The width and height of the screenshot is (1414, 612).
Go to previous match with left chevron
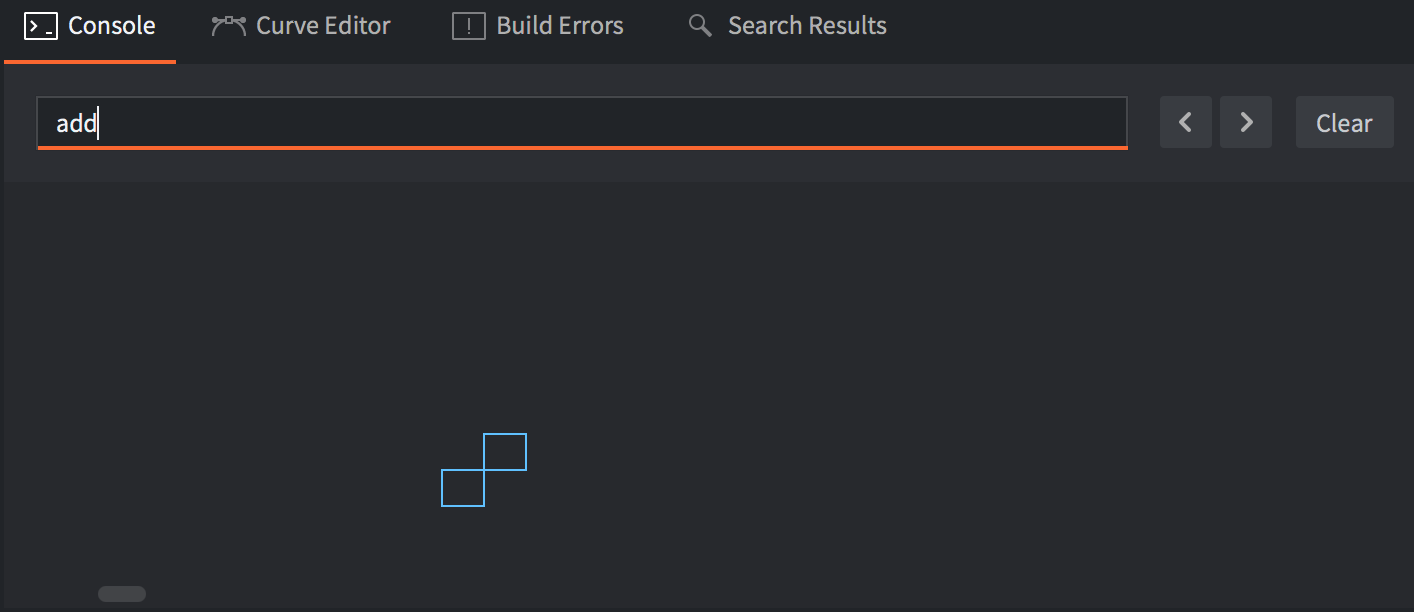(1186, 122)
